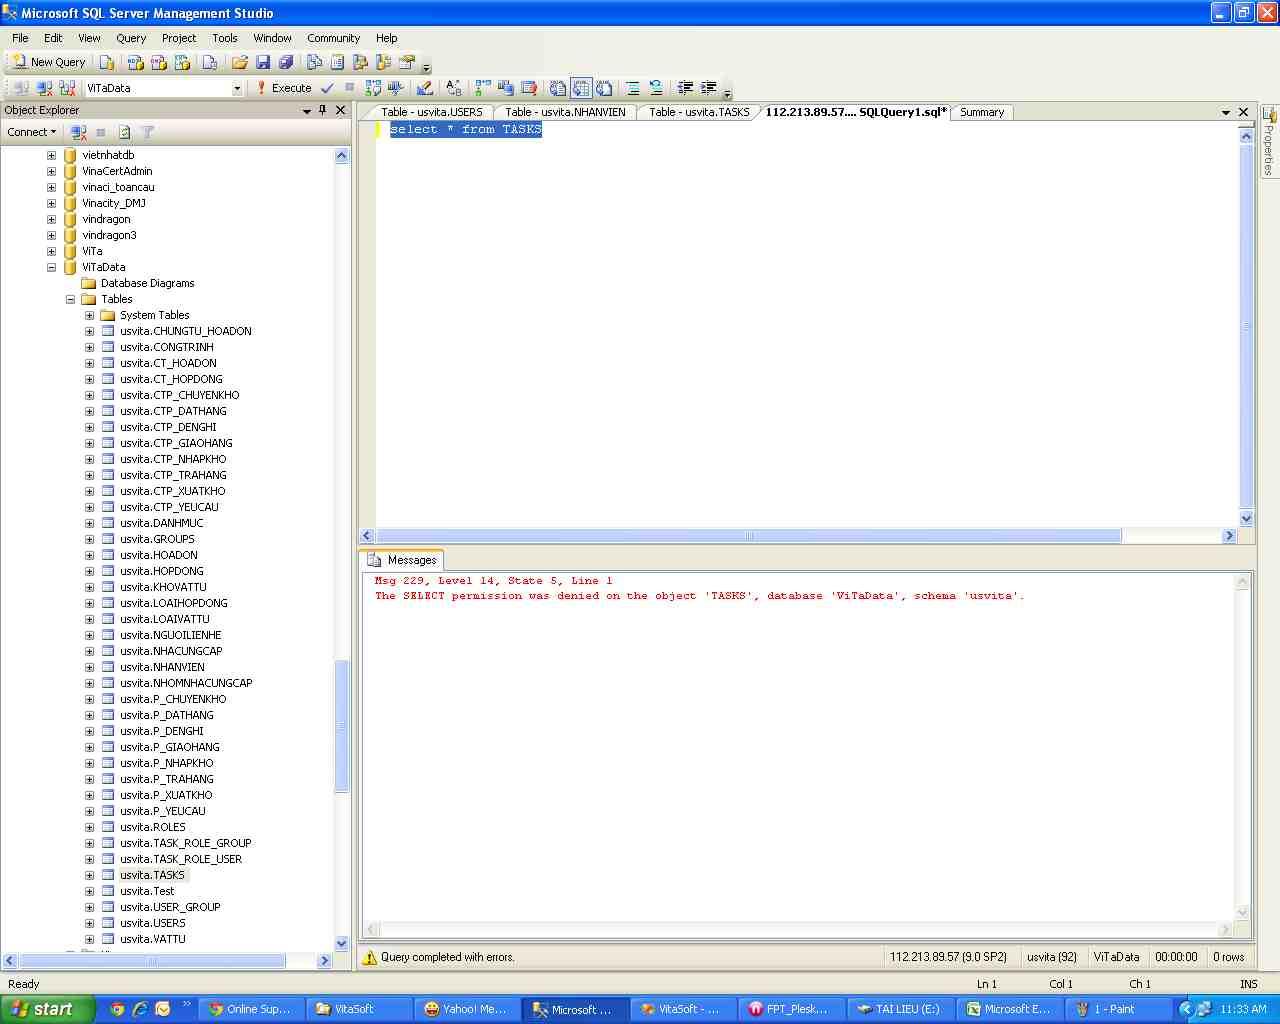
Task: Save the current query file
Action: 263,62
